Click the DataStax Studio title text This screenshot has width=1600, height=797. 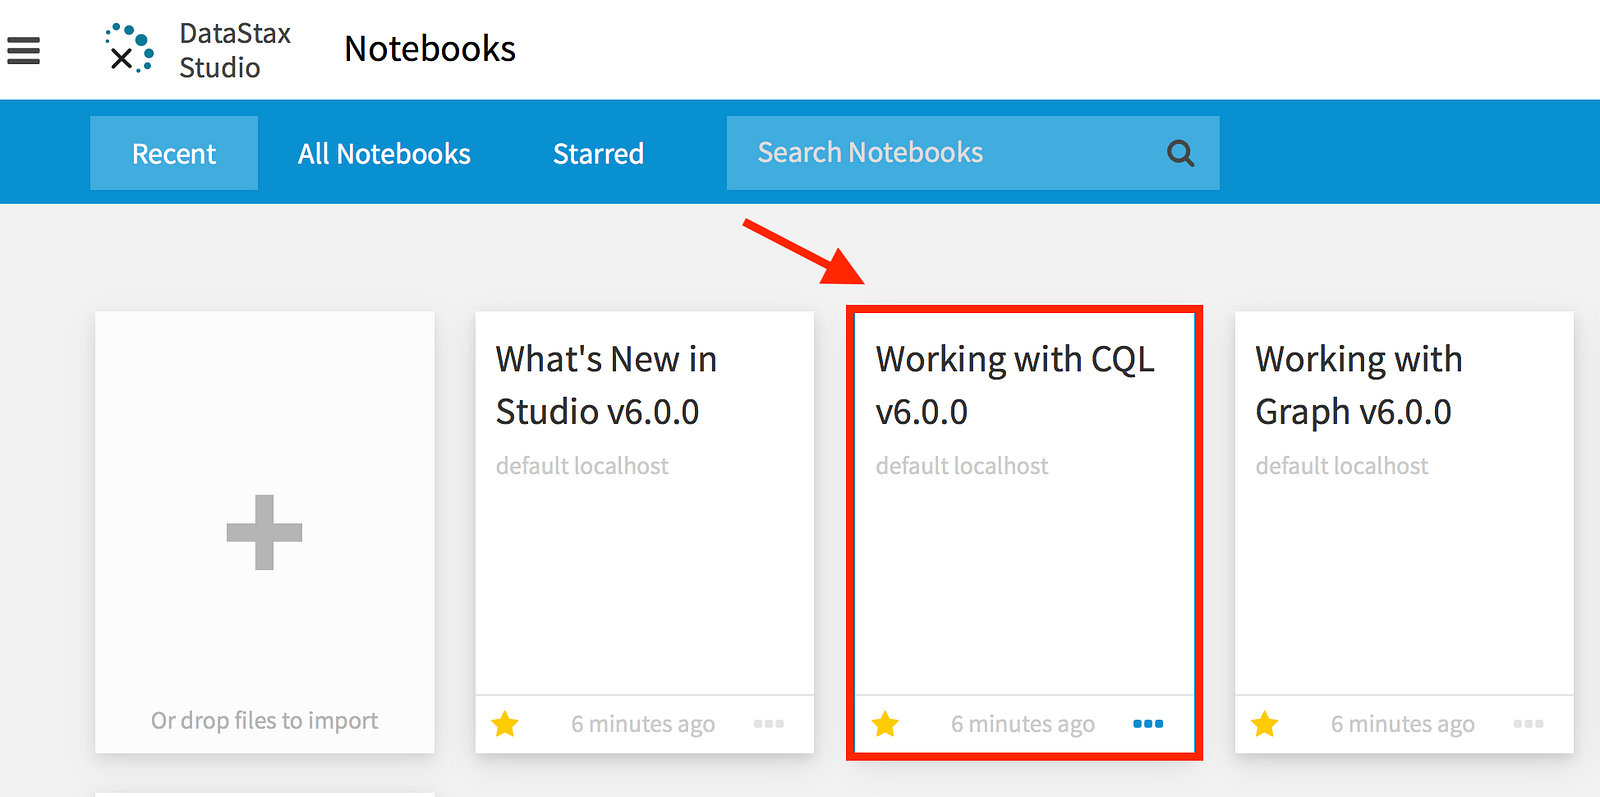[235, 50]
